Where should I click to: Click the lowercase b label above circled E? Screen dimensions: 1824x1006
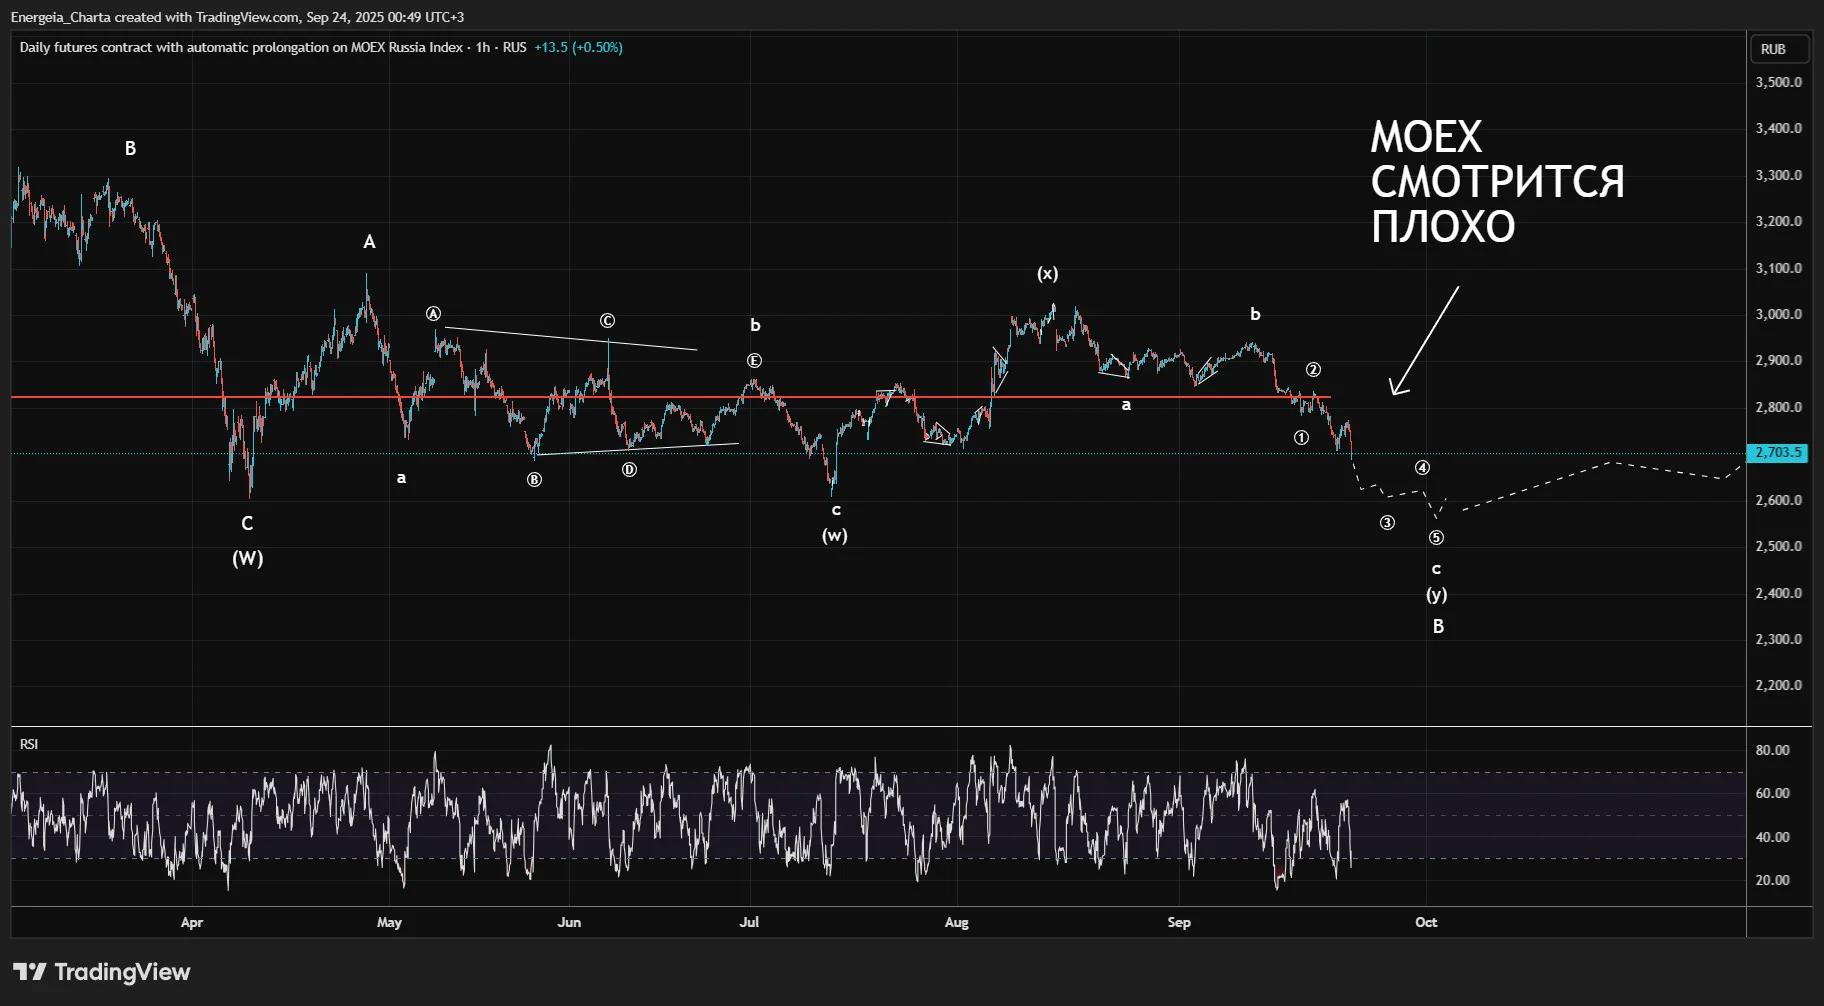coord(755,325)
